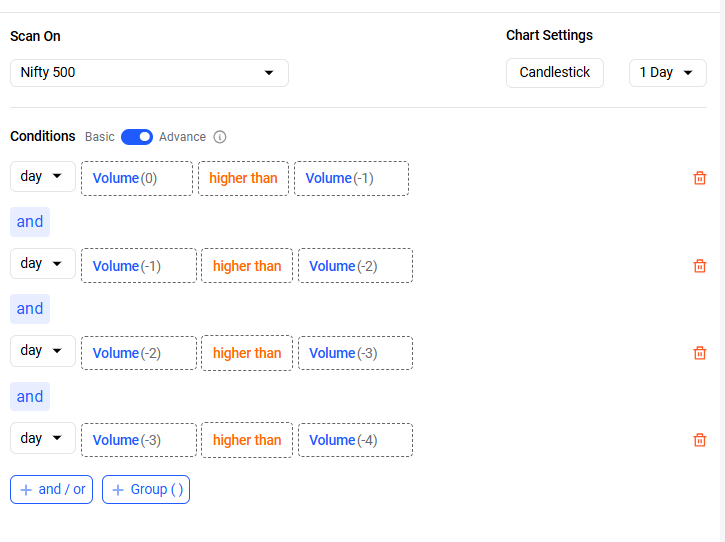Screen dimensions: 725x542
Task: Toggle the Basic/Advance conditions switch
Action: point(137,137)
